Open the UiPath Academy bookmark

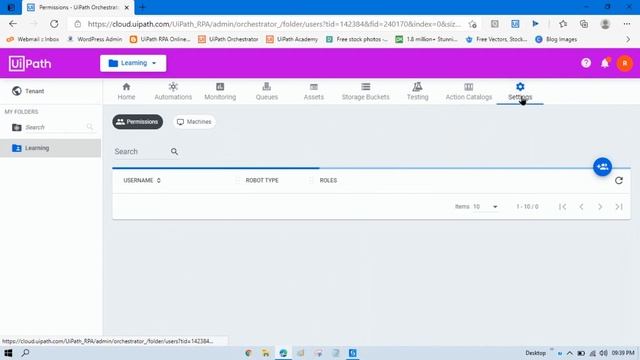292,39
